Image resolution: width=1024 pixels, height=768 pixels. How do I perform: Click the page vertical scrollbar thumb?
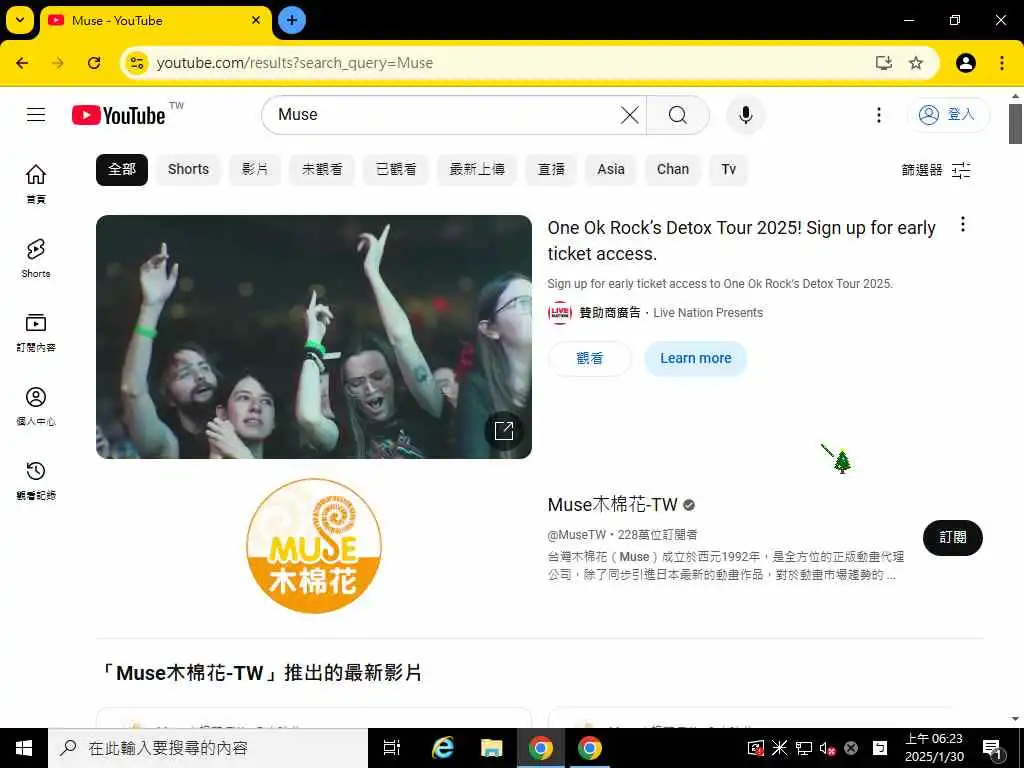(1015, 123)
